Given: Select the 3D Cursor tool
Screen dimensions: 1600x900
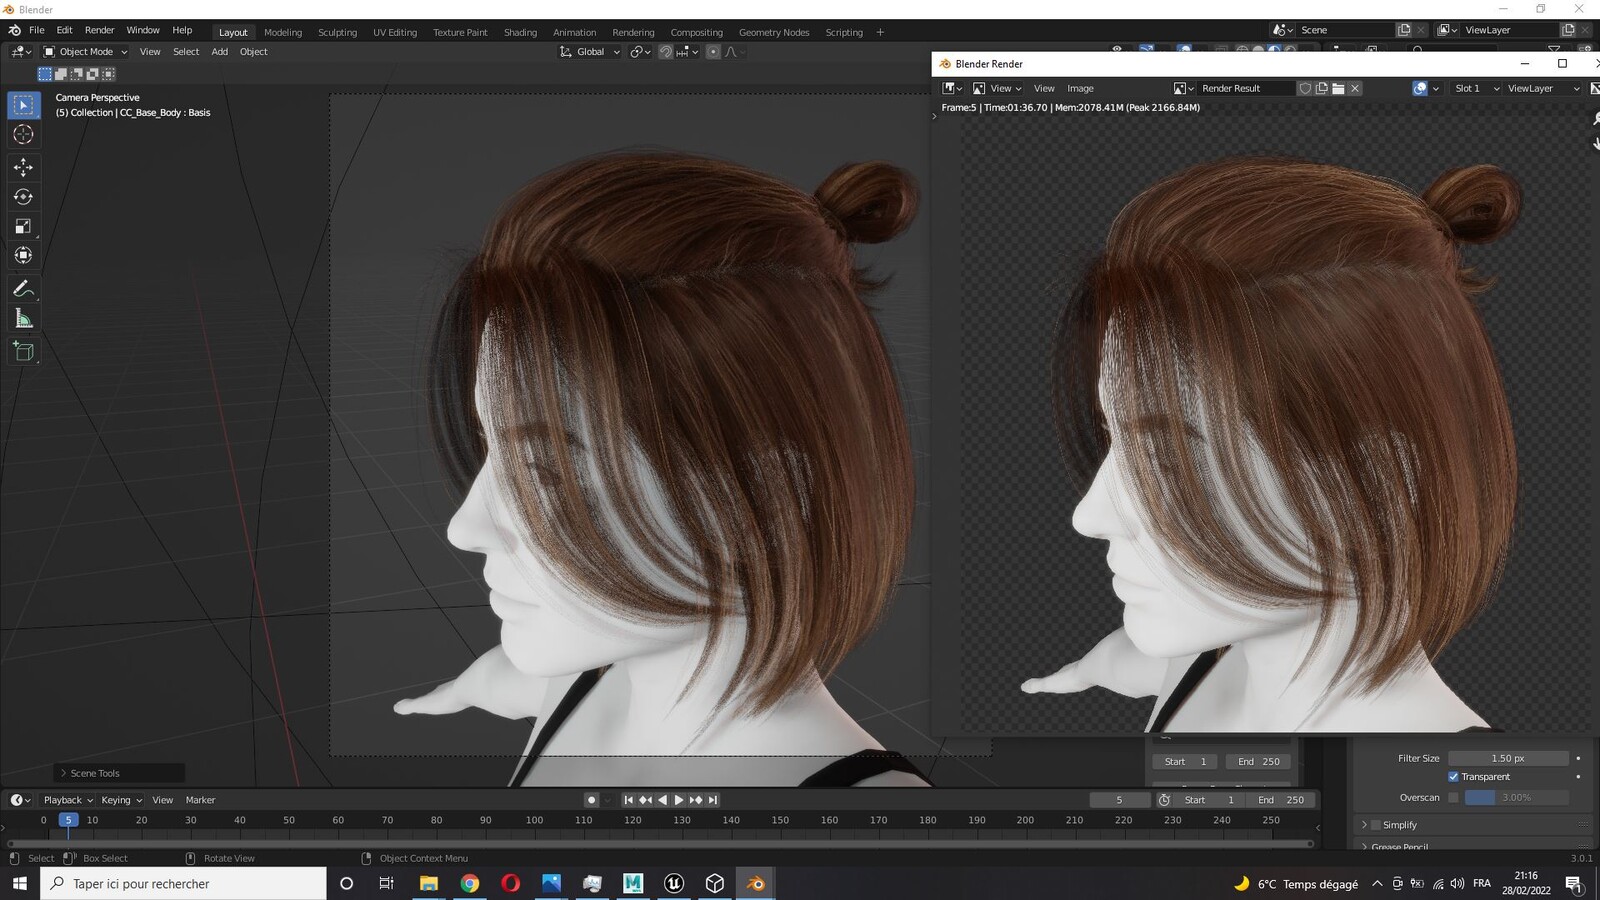Looking at the screenshot, I should 24,135.
